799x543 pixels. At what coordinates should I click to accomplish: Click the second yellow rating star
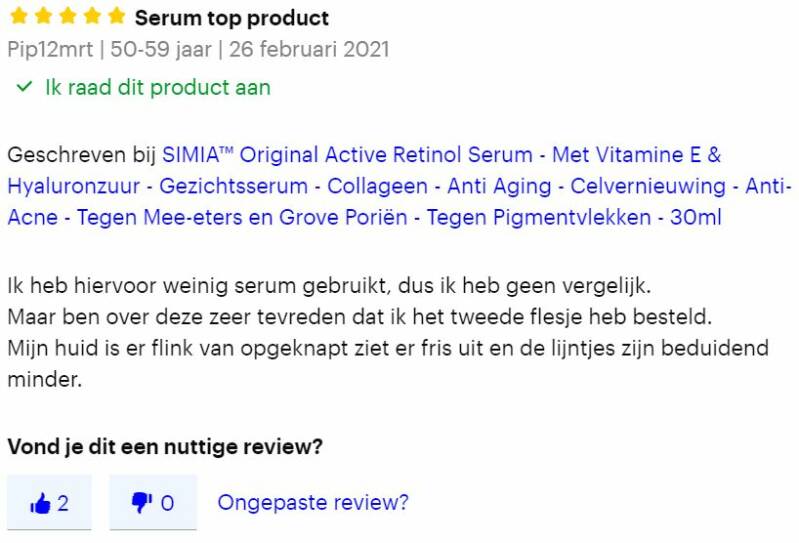click(x=42, y=17)
